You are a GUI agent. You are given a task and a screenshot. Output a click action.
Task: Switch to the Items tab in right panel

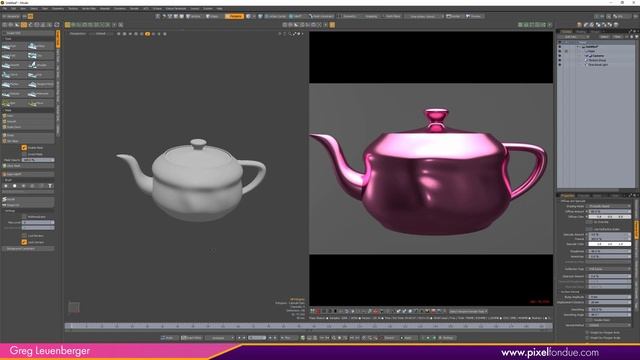coord(566,32)
